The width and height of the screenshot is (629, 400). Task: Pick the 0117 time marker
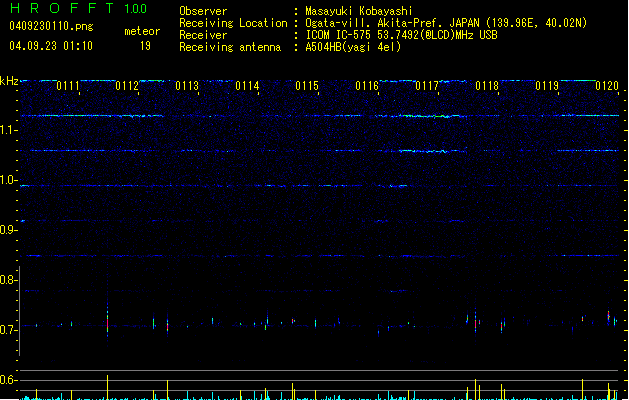click(427, 86)
